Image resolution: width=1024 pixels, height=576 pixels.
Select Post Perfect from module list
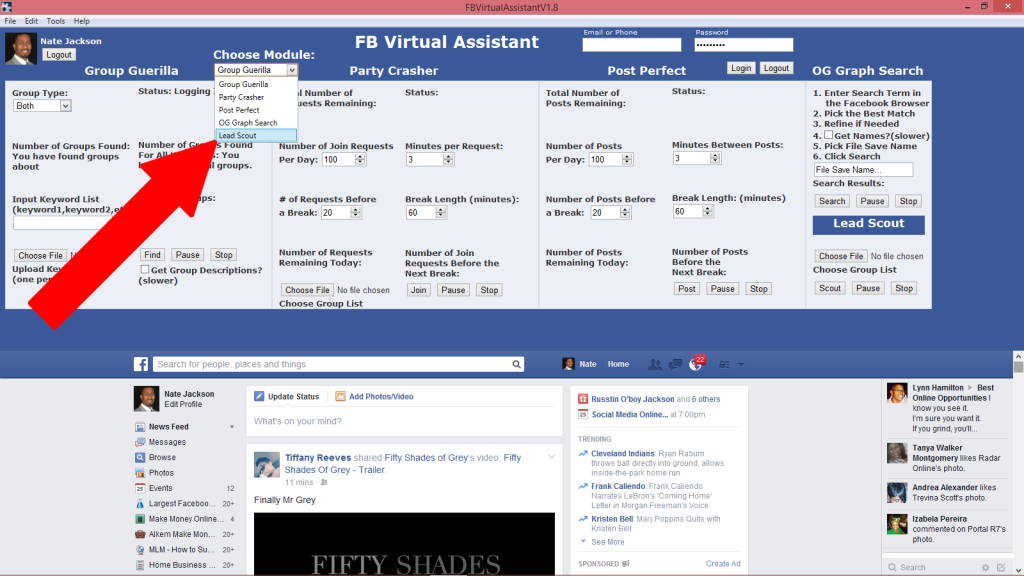[x=256, y=110]
